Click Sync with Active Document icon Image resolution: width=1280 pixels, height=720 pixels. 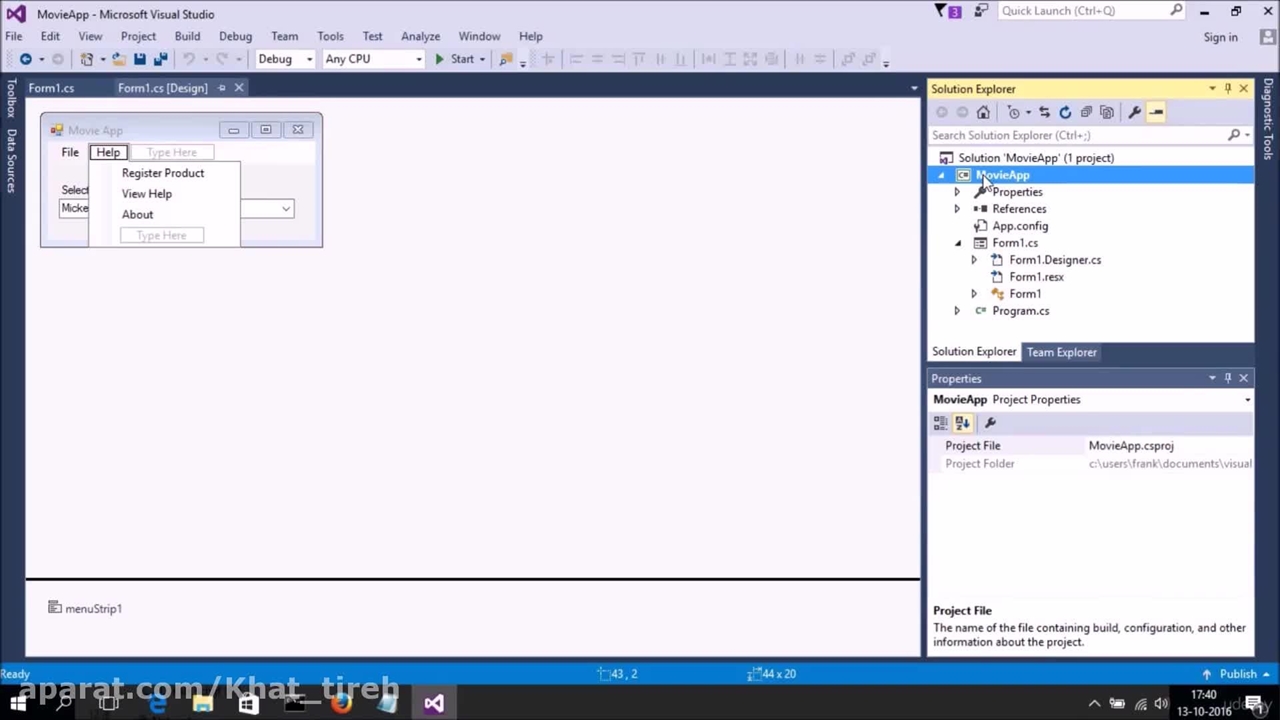click(1044, 112)
